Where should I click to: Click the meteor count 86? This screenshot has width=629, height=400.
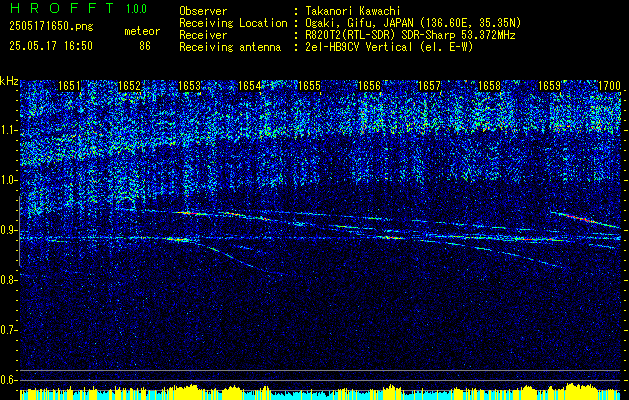pos(145,46)
